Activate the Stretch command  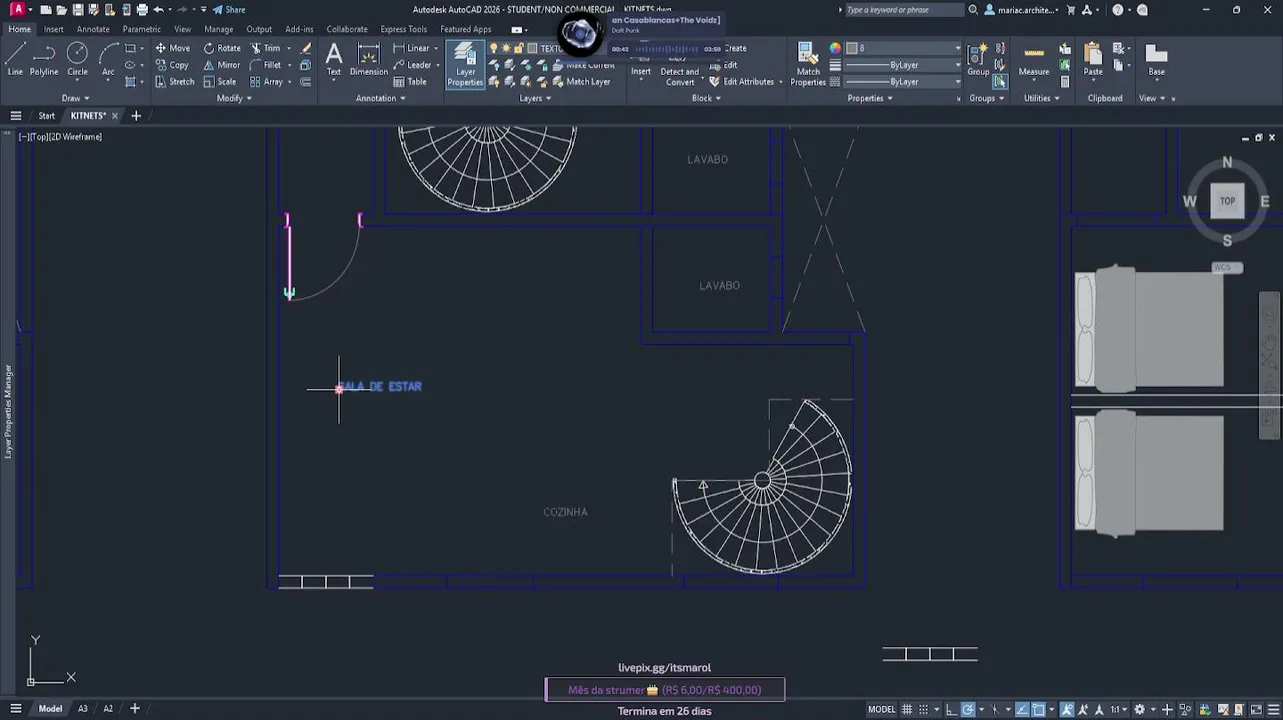(x=175, y=82)
